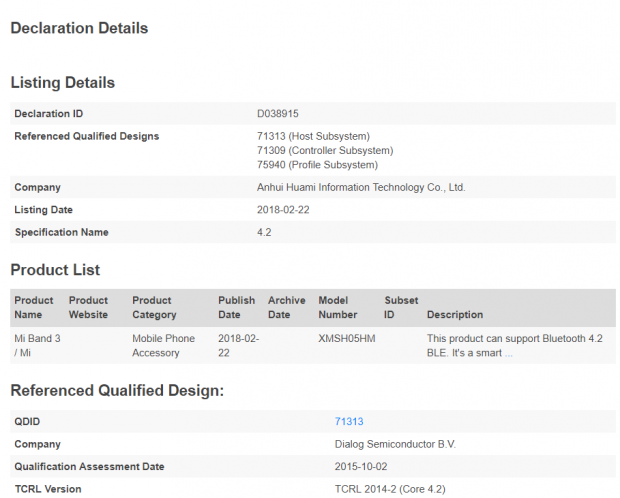Click the Product Name column header
This screenshot has width=620, height=498.
34,307
